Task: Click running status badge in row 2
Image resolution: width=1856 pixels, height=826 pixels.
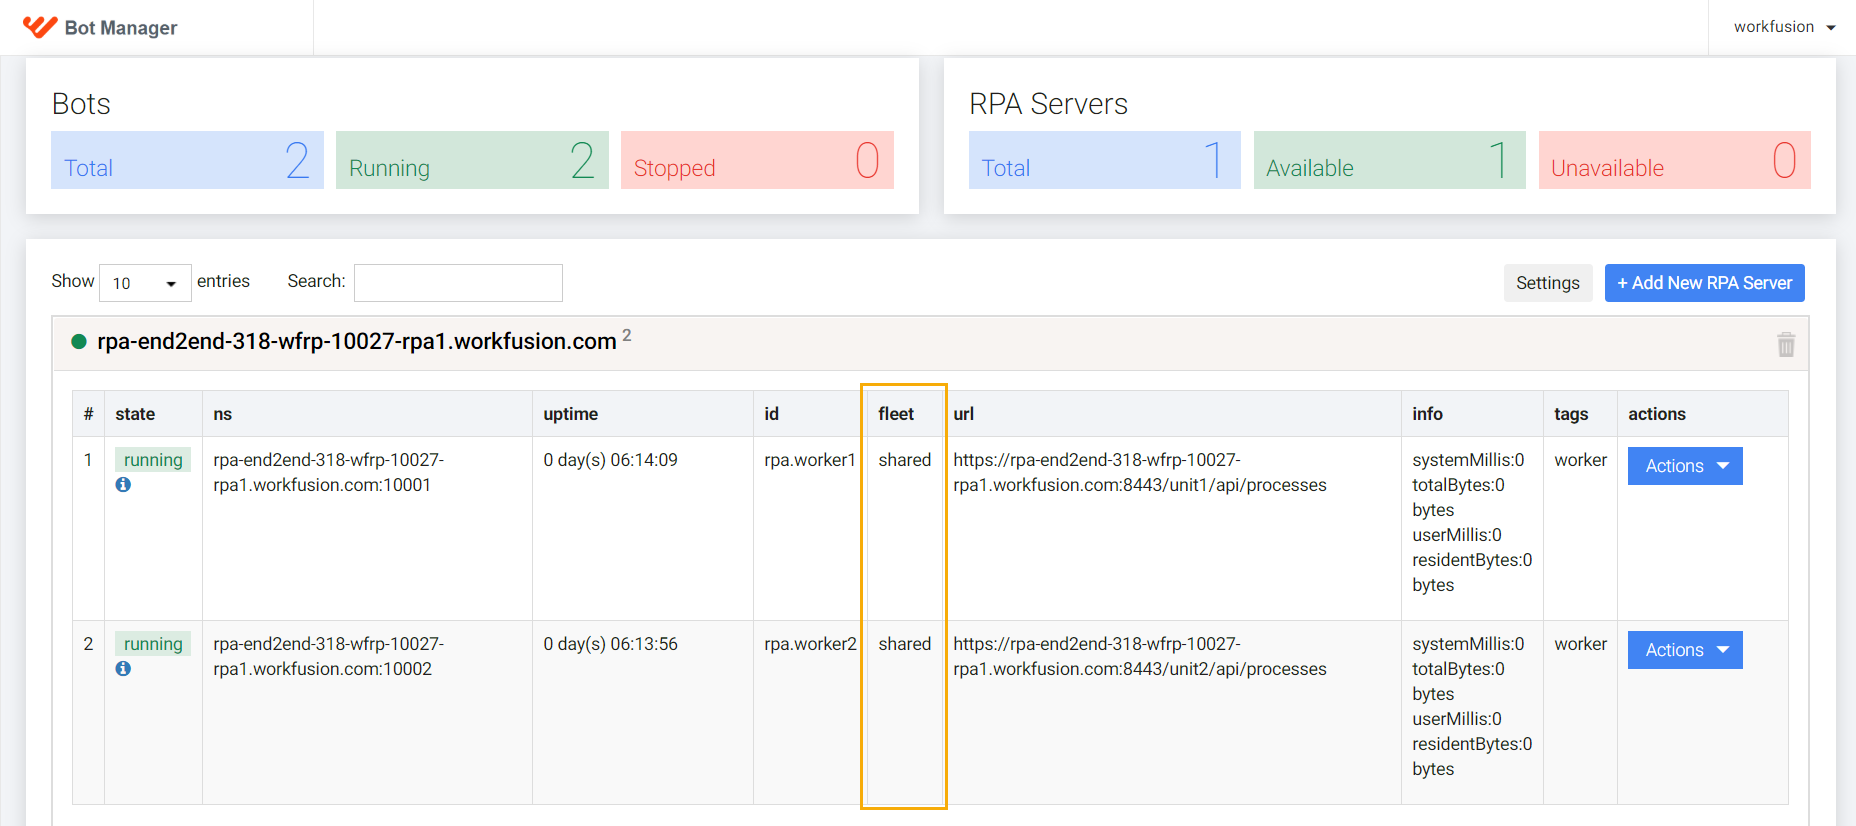Action: pos(153,644)
